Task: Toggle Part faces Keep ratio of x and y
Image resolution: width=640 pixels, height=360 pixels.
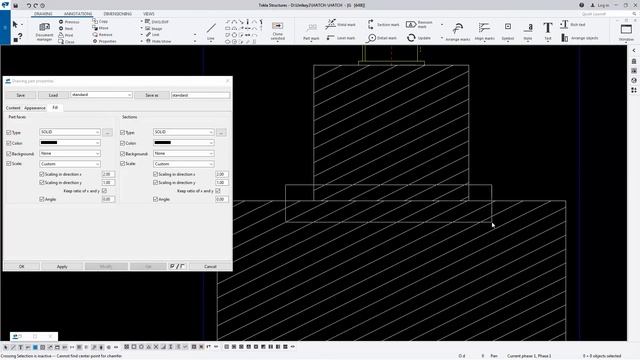Action: [104, 191]
